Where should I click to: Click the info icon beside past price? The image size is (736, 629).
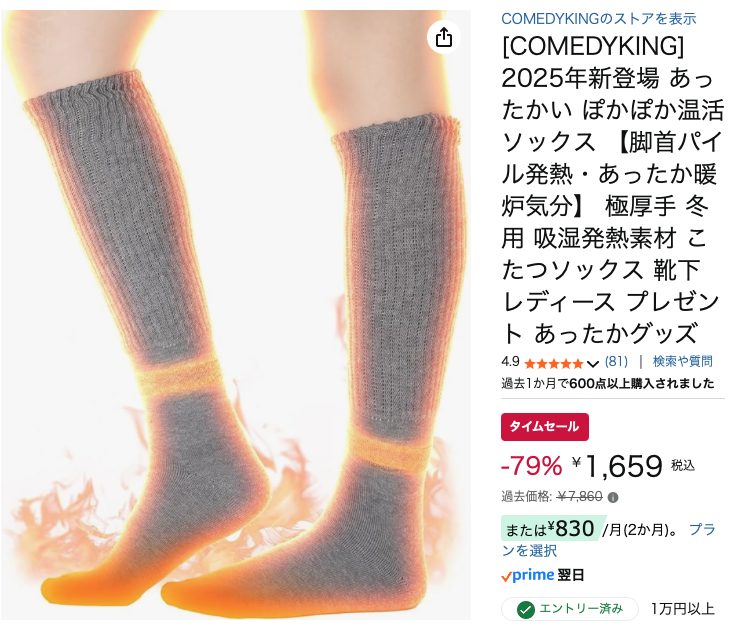613,498
